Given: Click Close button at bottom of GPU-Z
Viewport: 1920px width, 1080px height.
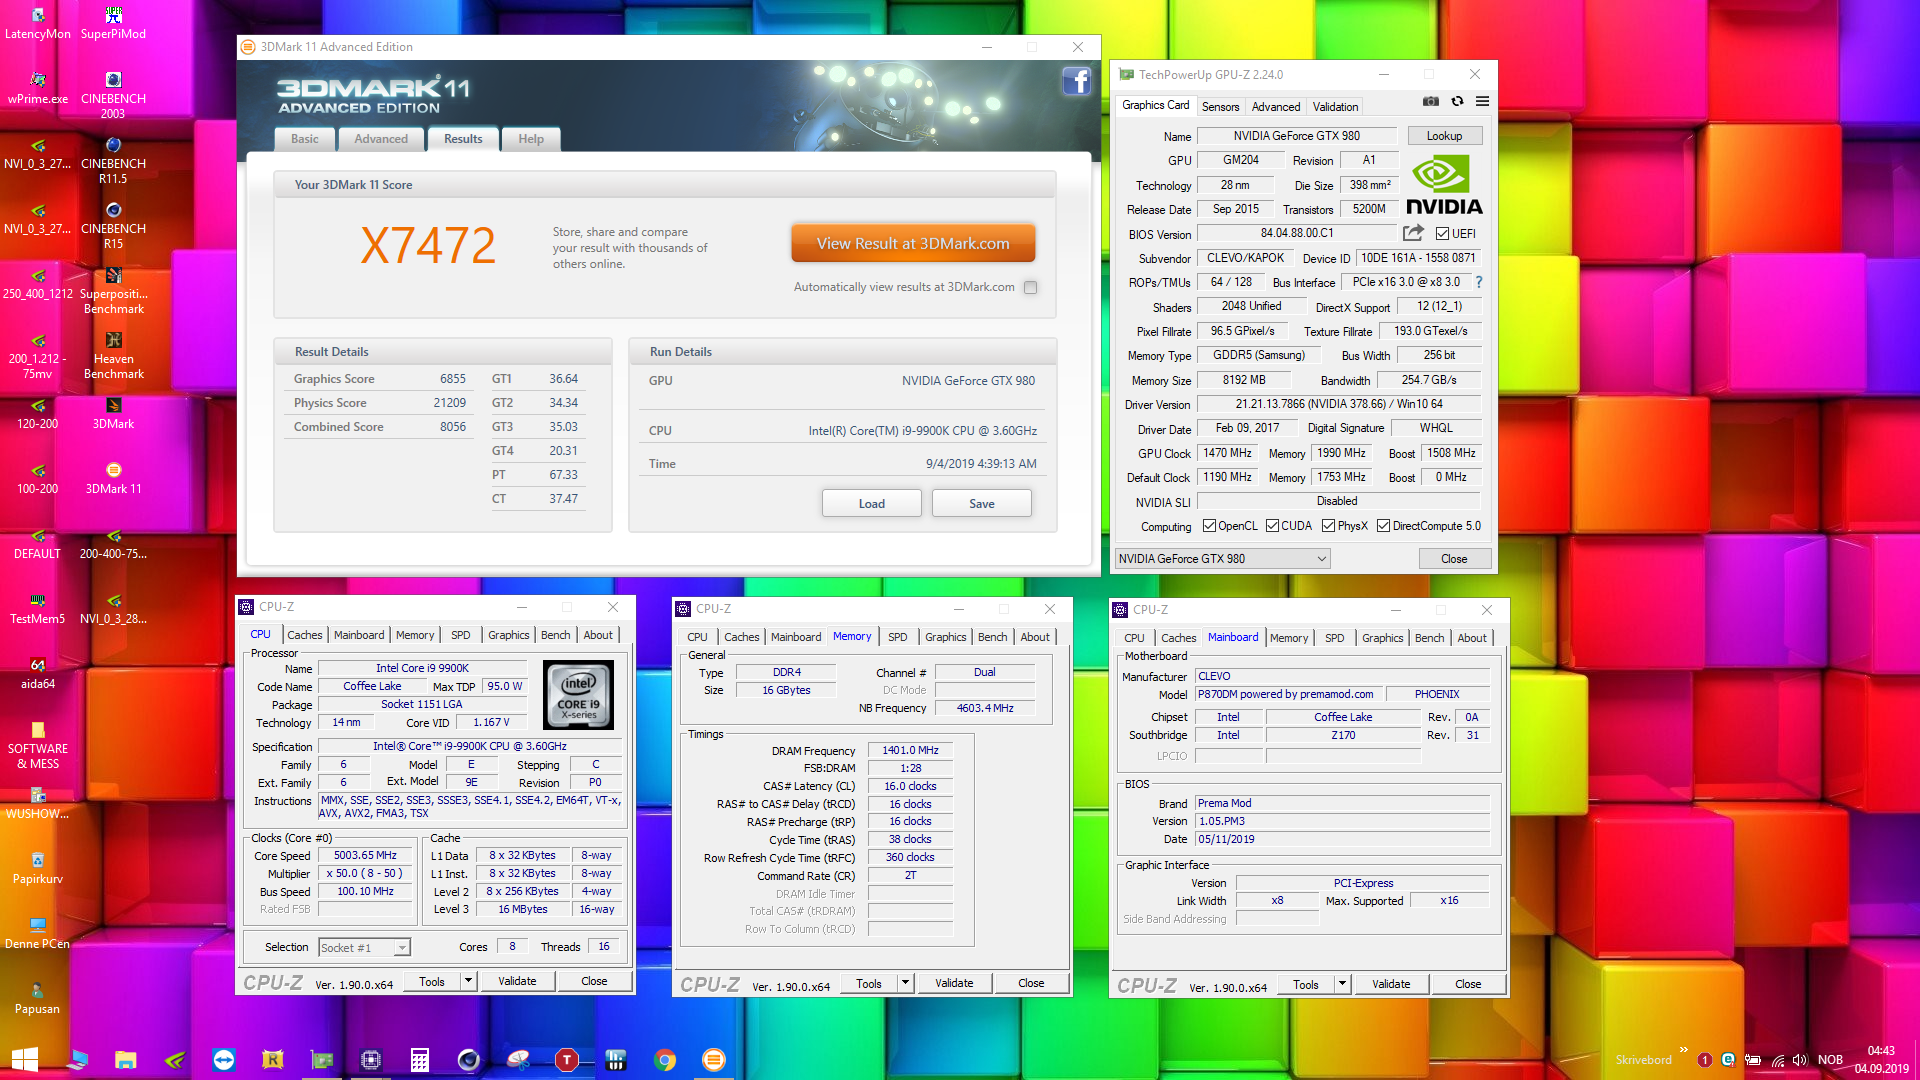Looking at the screenshot, I should click(x=1454, y=559).
